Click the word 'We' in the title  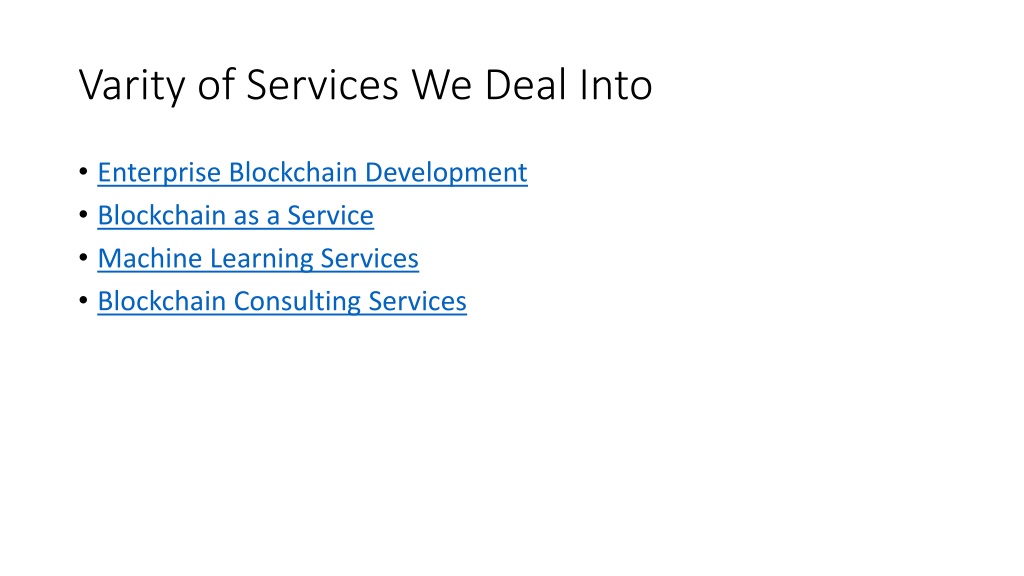tap(441, 85)
